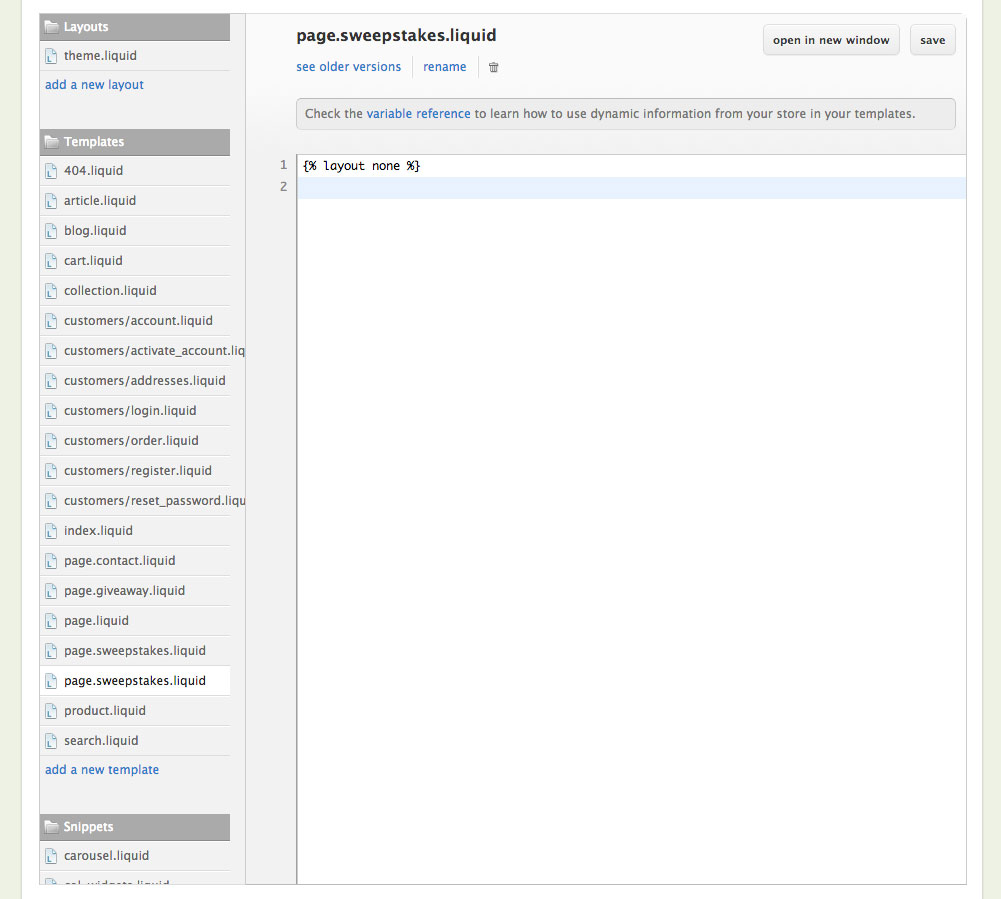This screenshot has width=1001, height=899.
Task: Place cursor on code line 1
Action: [631, 166]
